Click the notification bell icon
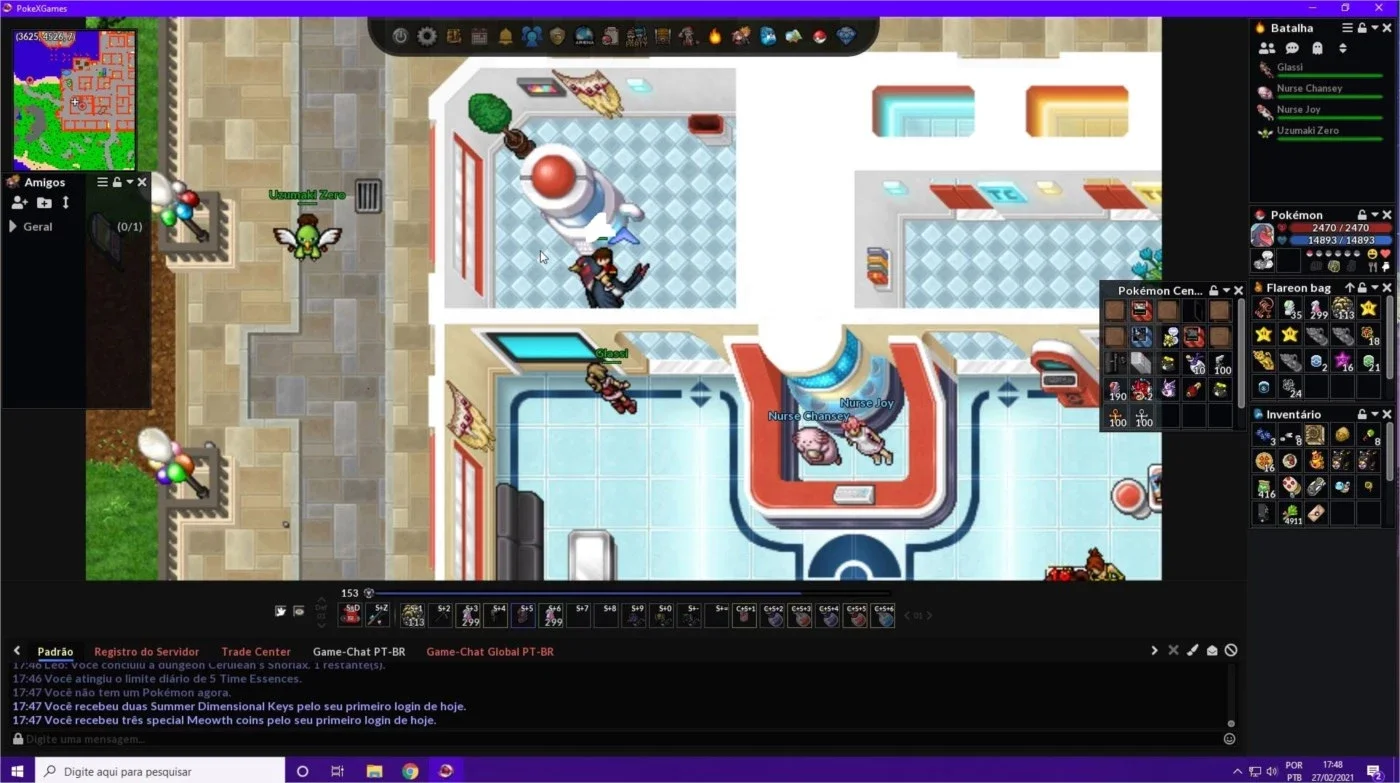This screenshot has width=1400, height=783. (x=505, y=36)
